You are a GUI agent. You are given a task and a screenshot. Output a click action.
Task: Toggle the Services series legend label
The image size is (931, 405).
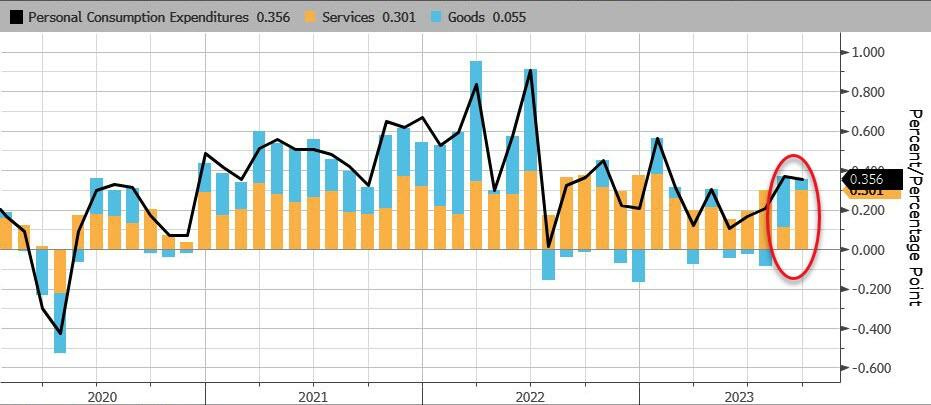point(346,15)
